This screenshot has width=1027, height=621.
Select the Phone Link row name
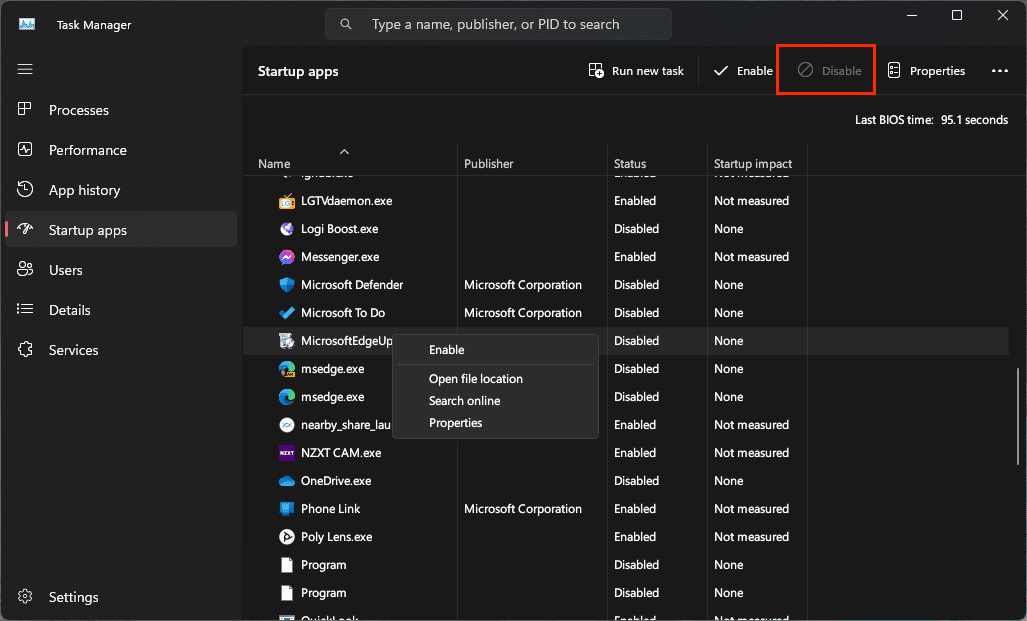(x=330, y=509)
